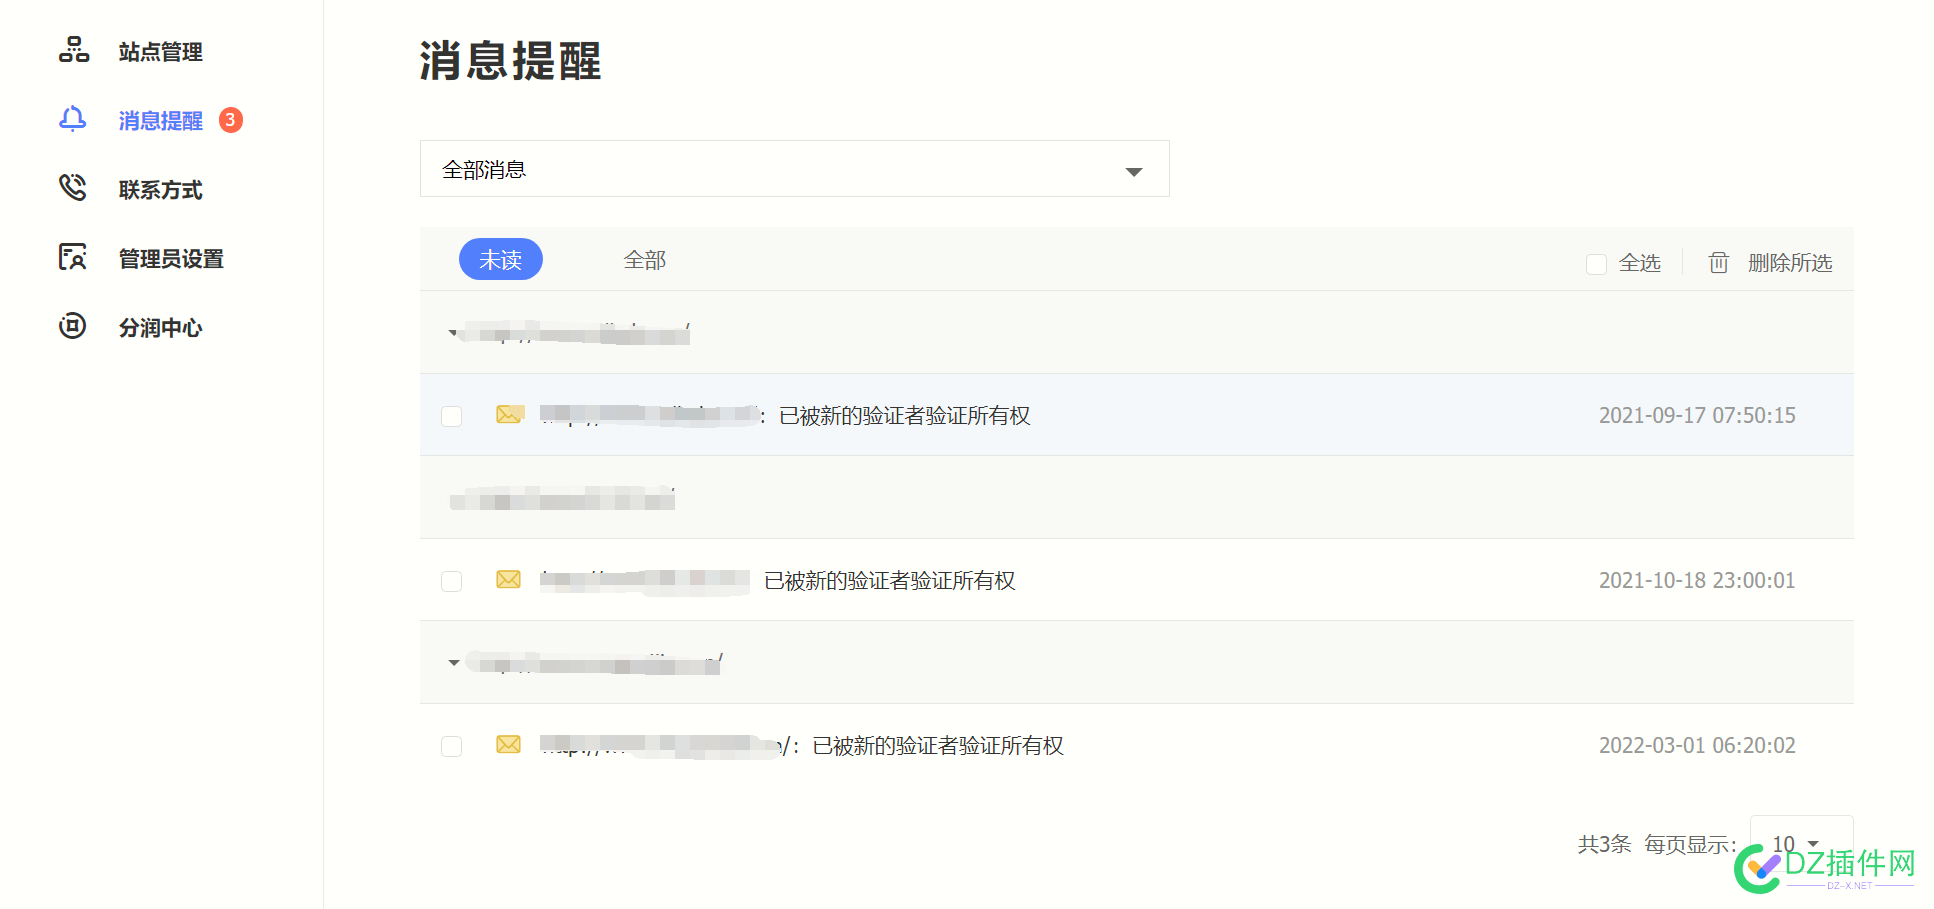
Task: Open 消息提醒 in the sidebar
Action: click(160, 121)
